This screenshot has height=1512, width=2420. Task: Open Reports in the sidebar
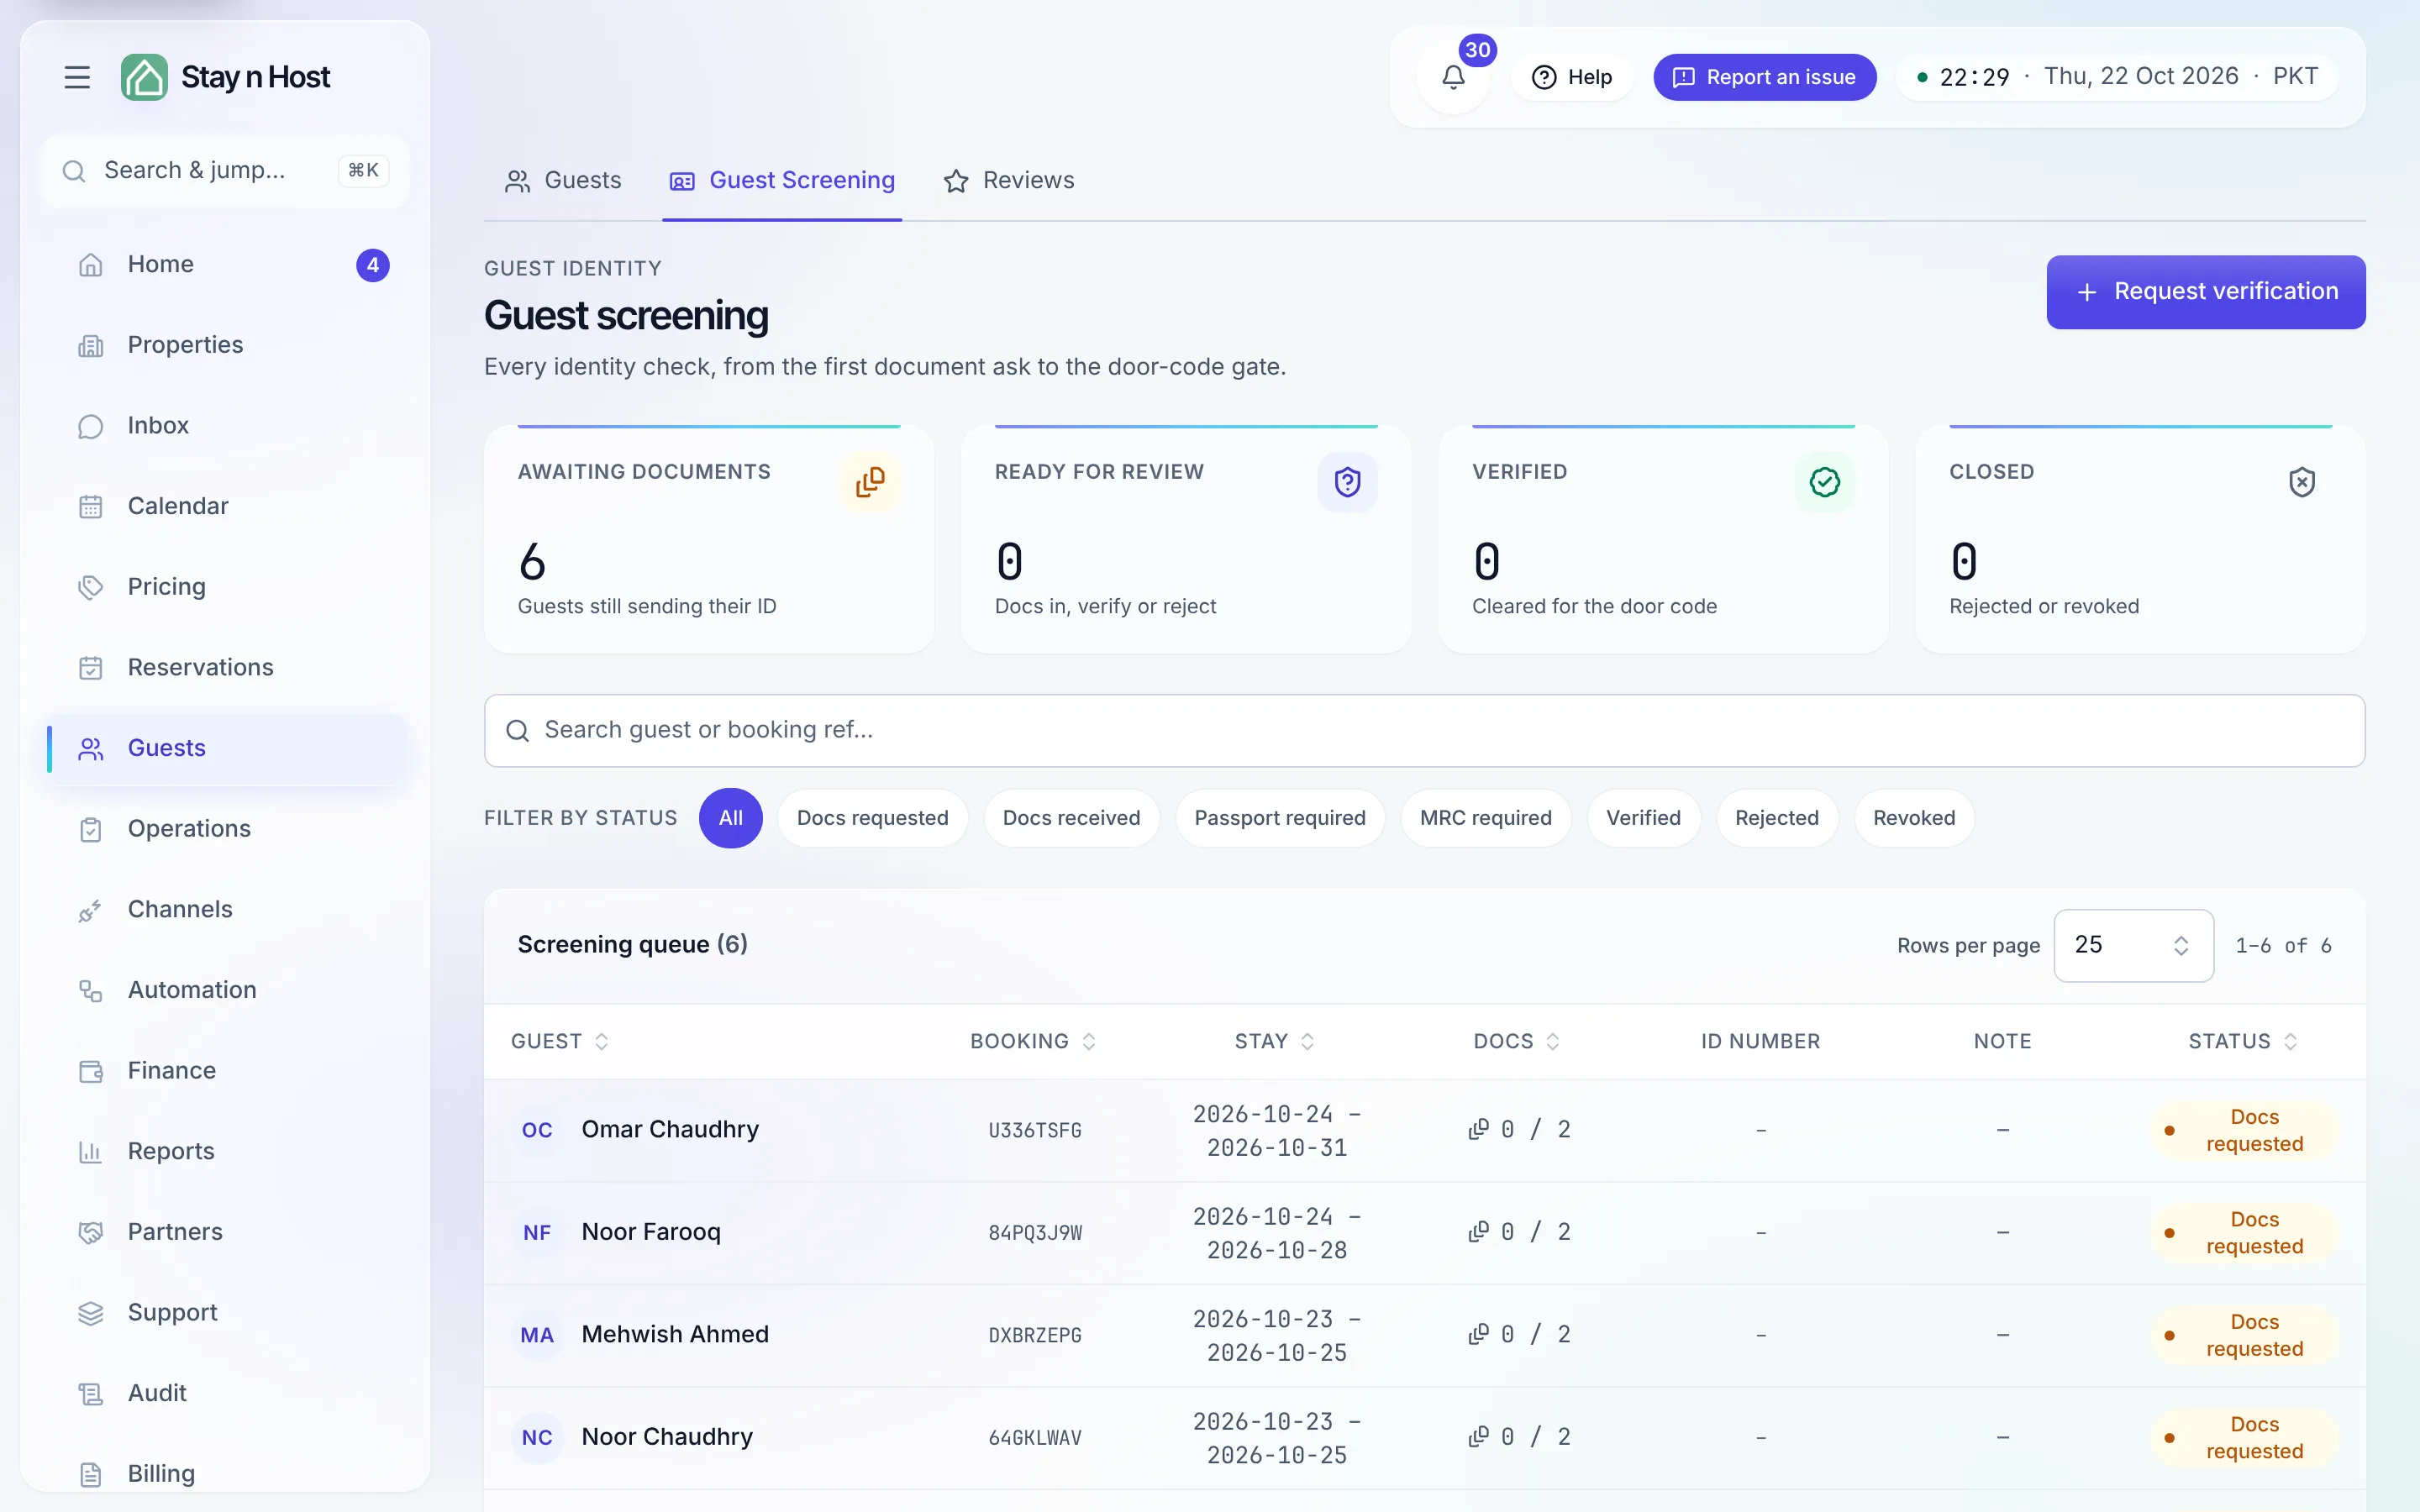pos(227,1152)
